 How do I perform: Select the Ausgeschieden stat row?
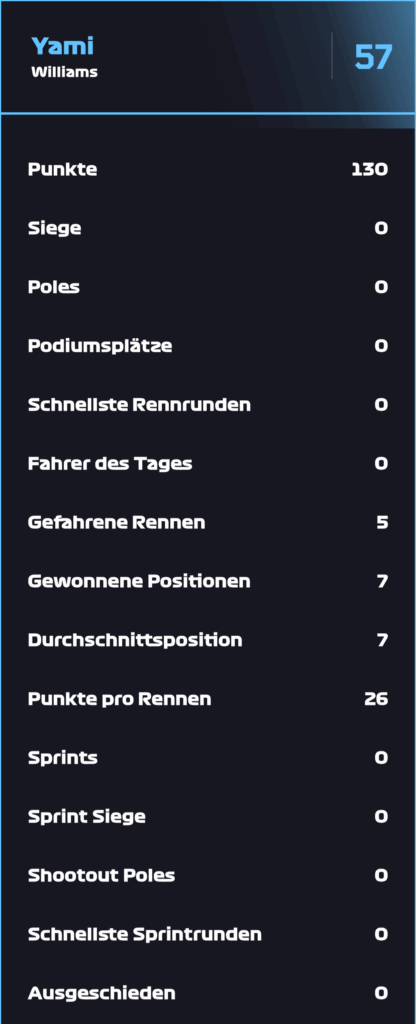pos(208,993)
